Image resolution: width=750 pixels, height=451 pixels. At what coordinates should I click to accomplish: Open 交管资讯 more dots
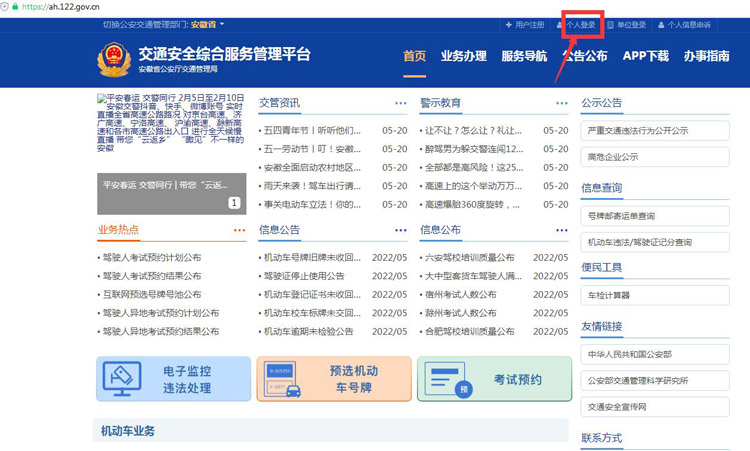tap(401, 103)
